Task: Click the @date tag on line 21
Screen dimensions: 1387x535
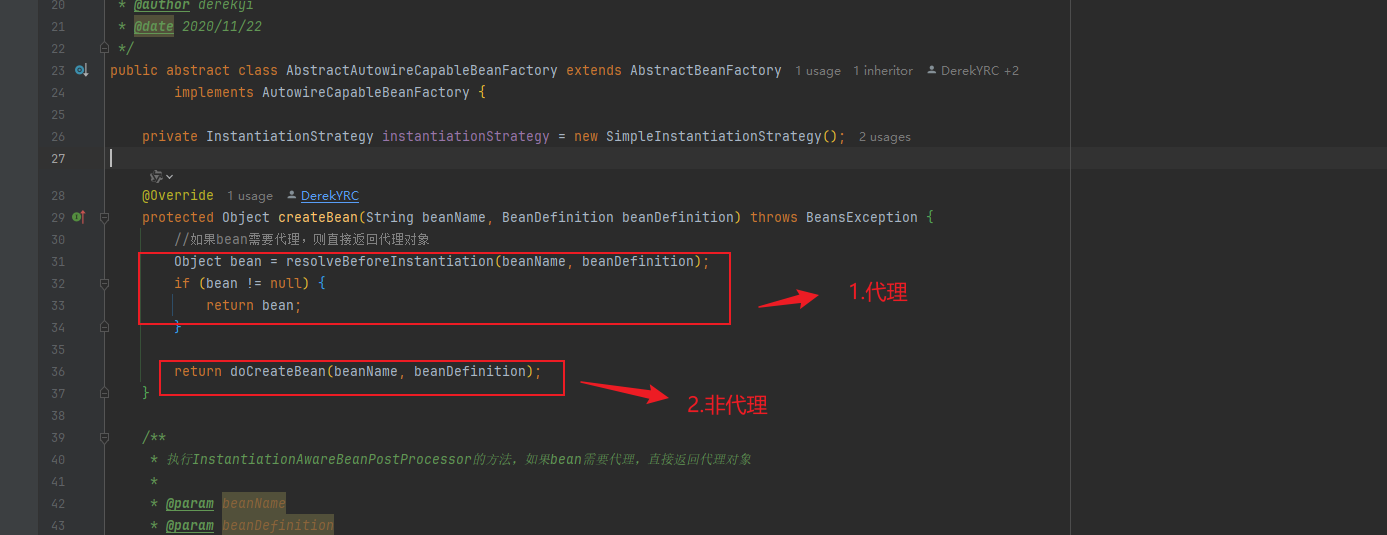Action: coord(154,27)
